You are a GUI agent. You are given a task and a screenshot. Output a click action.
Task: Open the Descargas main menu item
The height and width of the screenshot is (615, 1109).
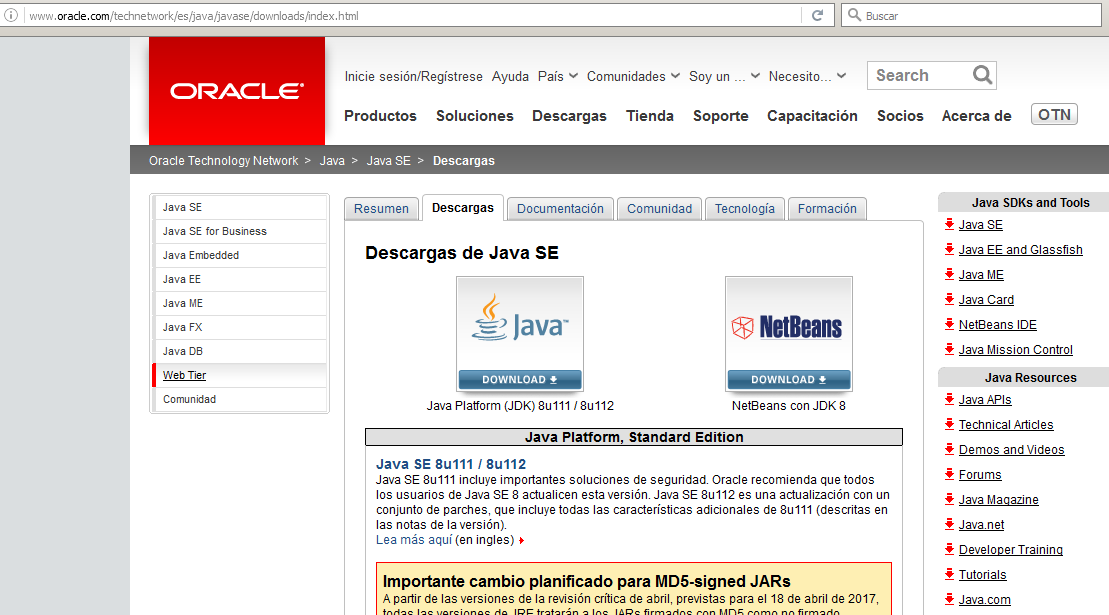(569, 116)
